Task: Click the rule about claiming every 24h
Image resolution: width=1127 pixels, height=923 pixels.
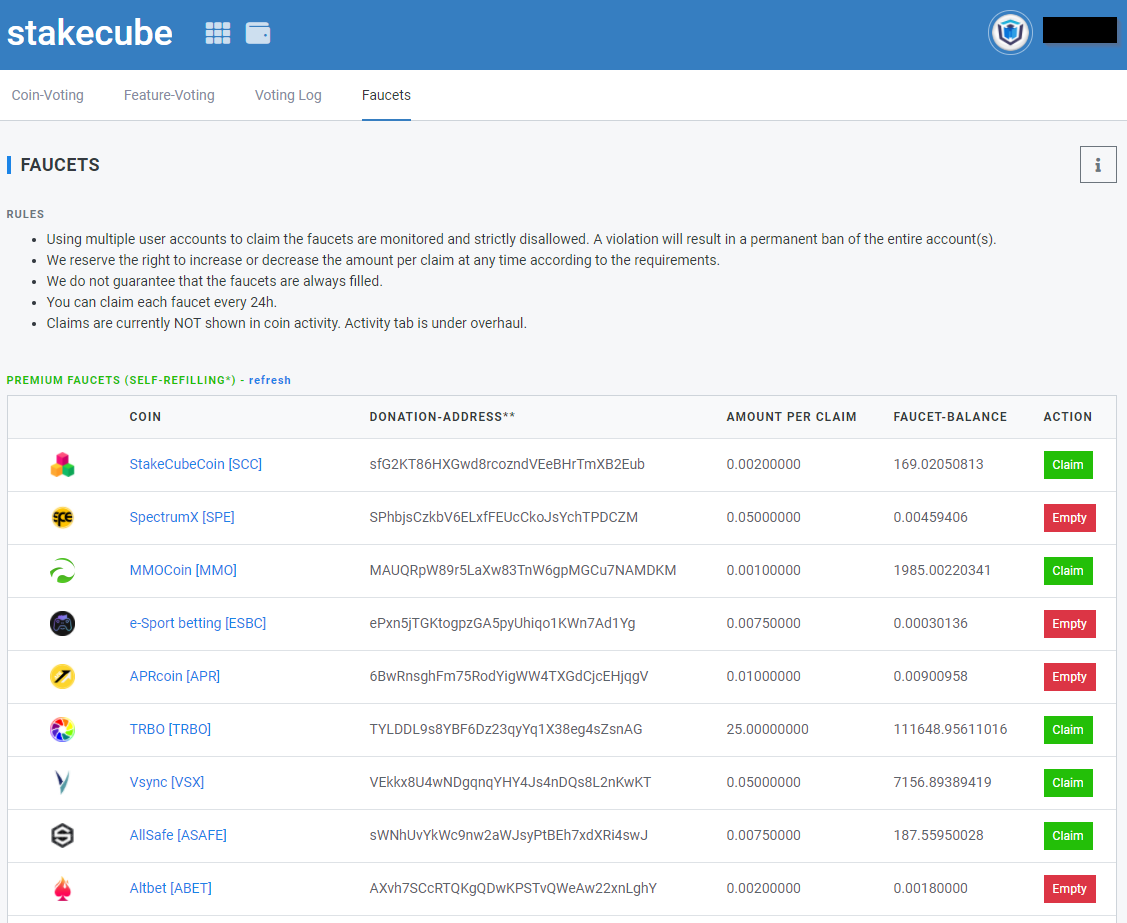Action: click(x=162, y=302)
